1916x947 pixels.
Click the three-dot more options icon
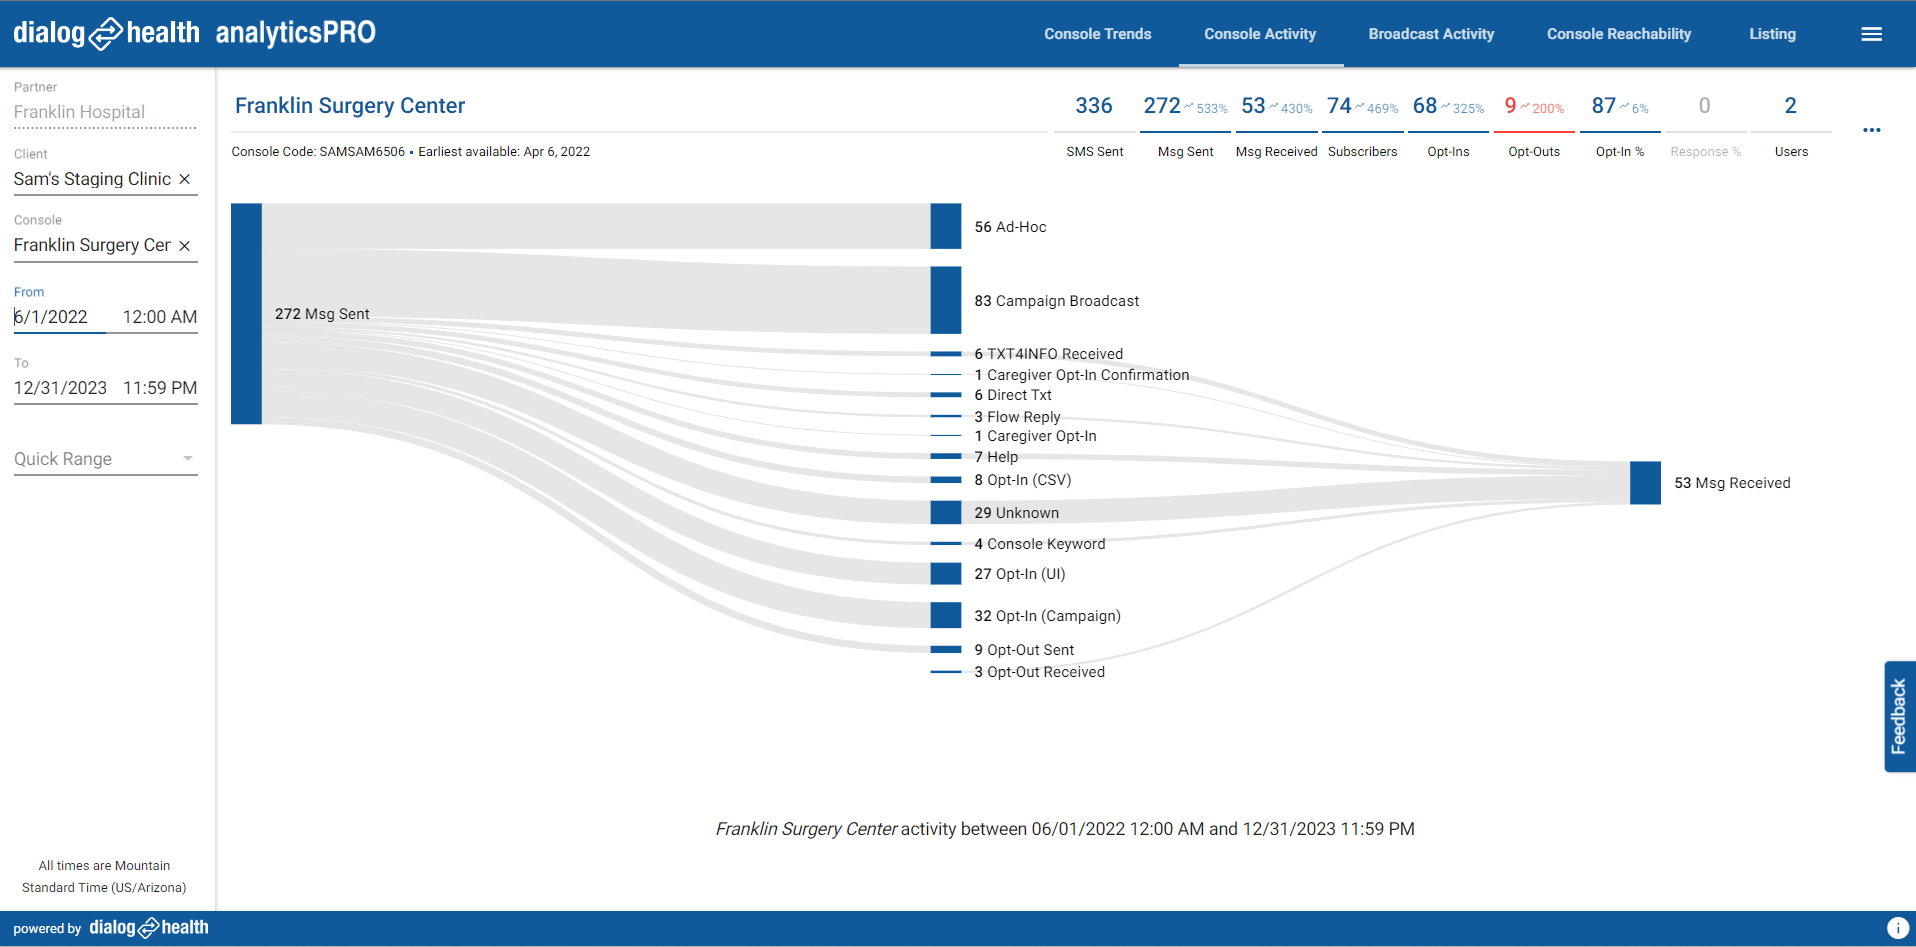click(1872, 130)
